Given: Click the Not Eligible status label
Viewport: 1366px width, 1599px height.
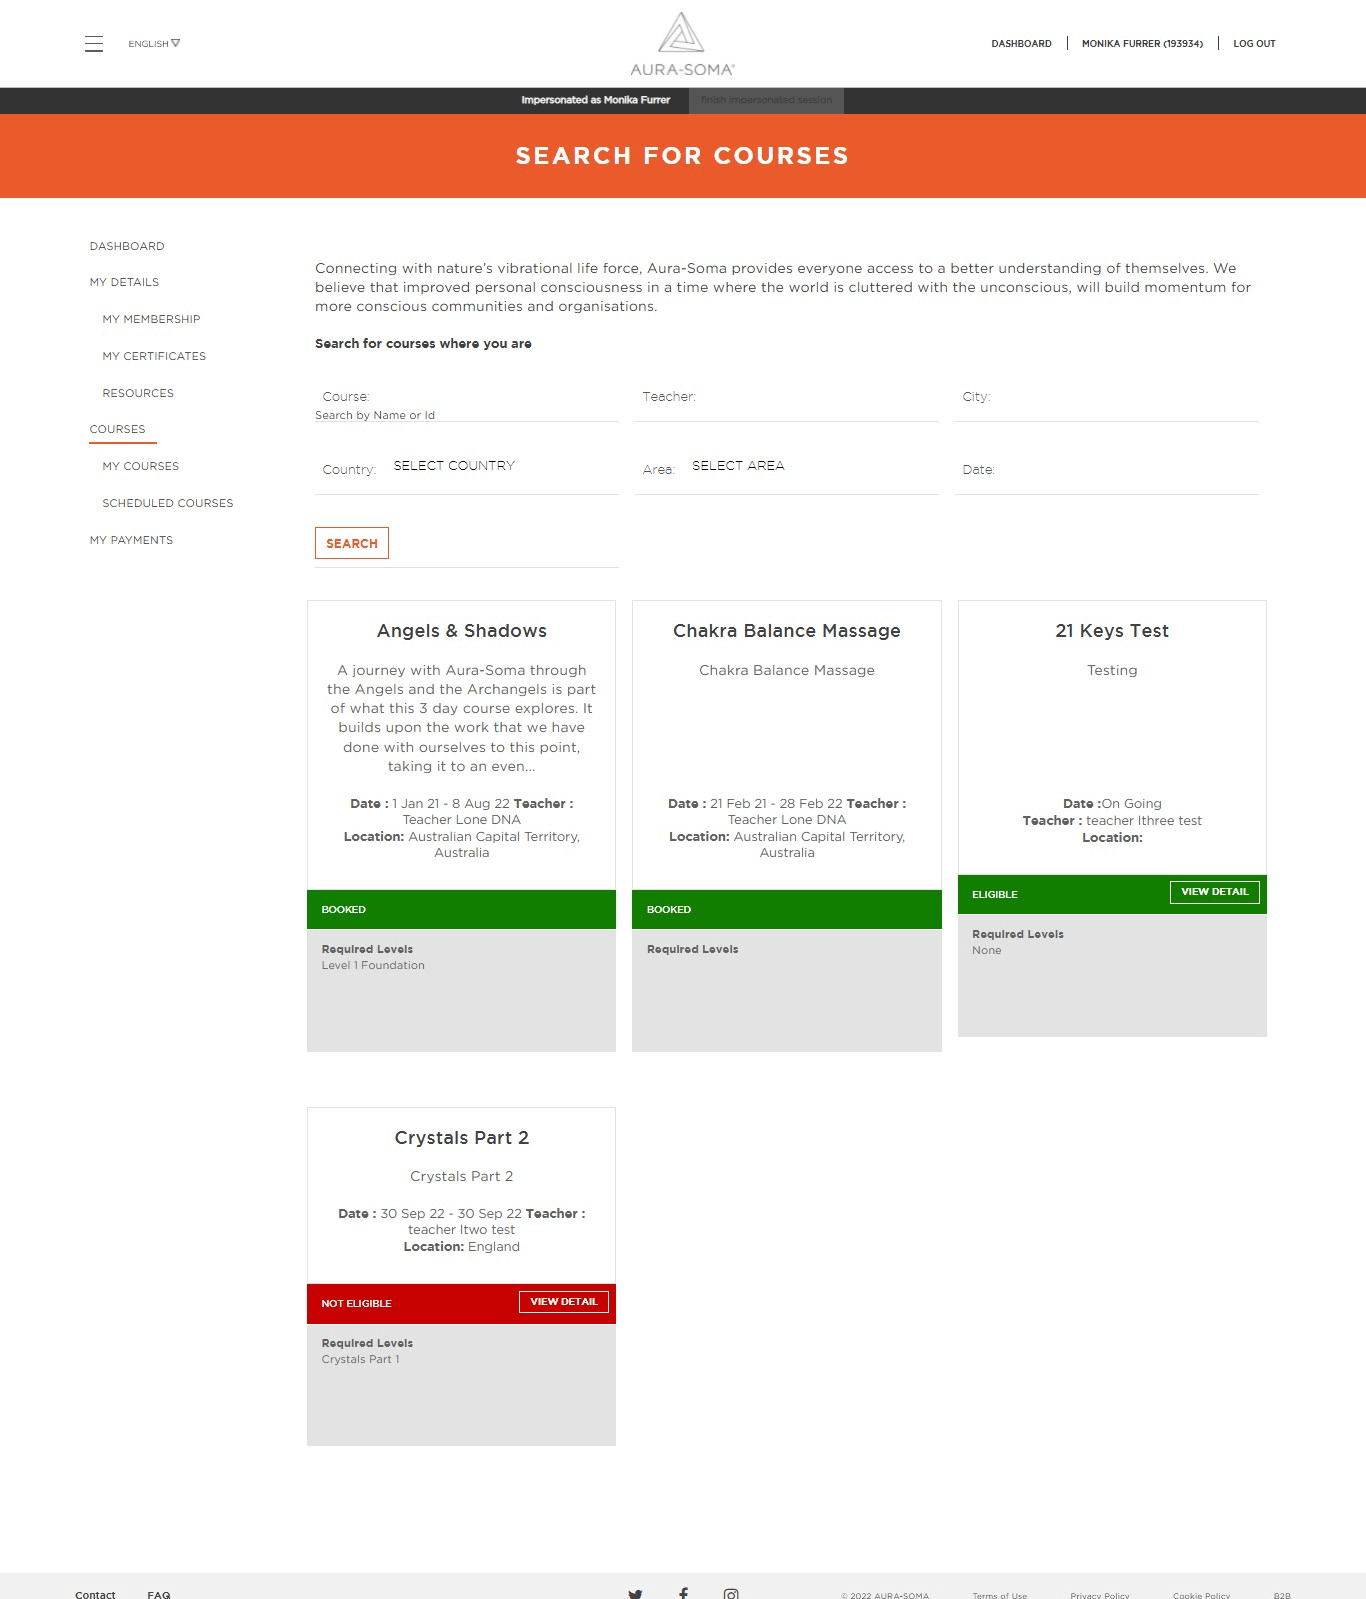Looking at the screenshot, I should click(356, 1304).
